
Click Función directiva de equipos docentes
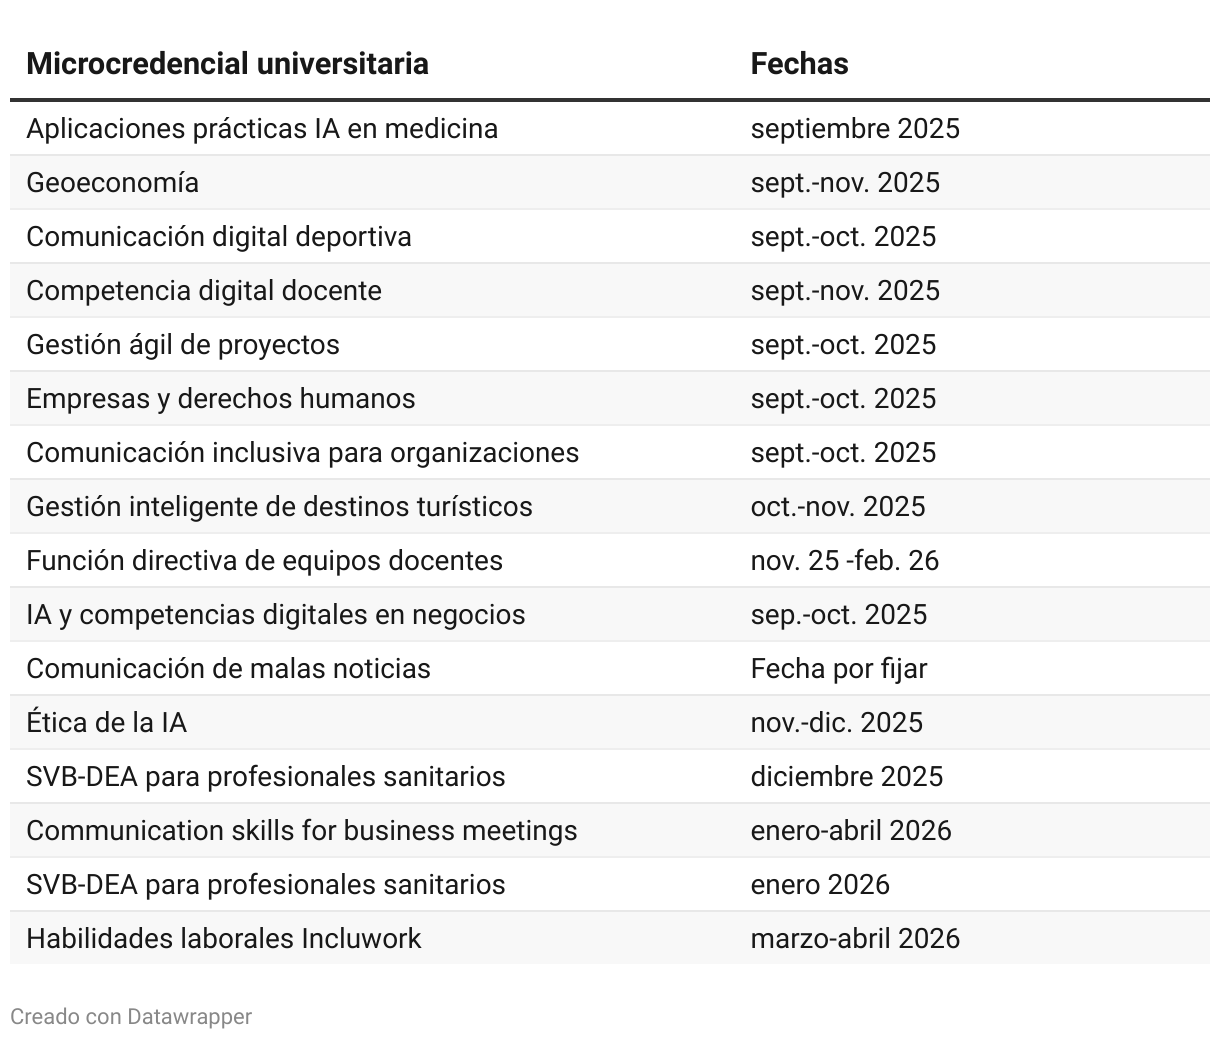pyautogui.click(x=265, y=561)
